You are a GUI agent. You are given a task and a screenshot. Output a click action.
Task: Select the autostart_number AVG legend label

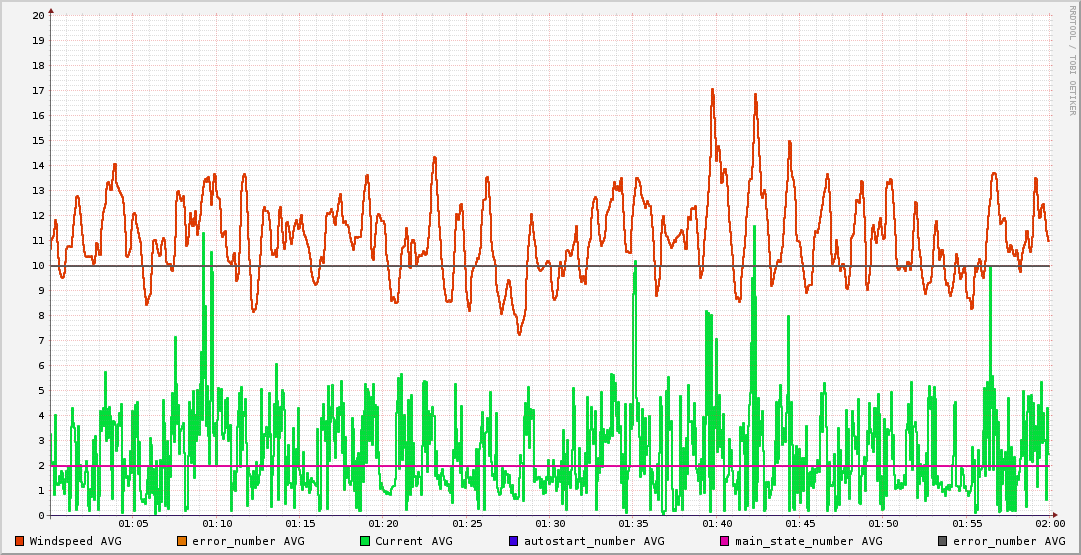594,541
